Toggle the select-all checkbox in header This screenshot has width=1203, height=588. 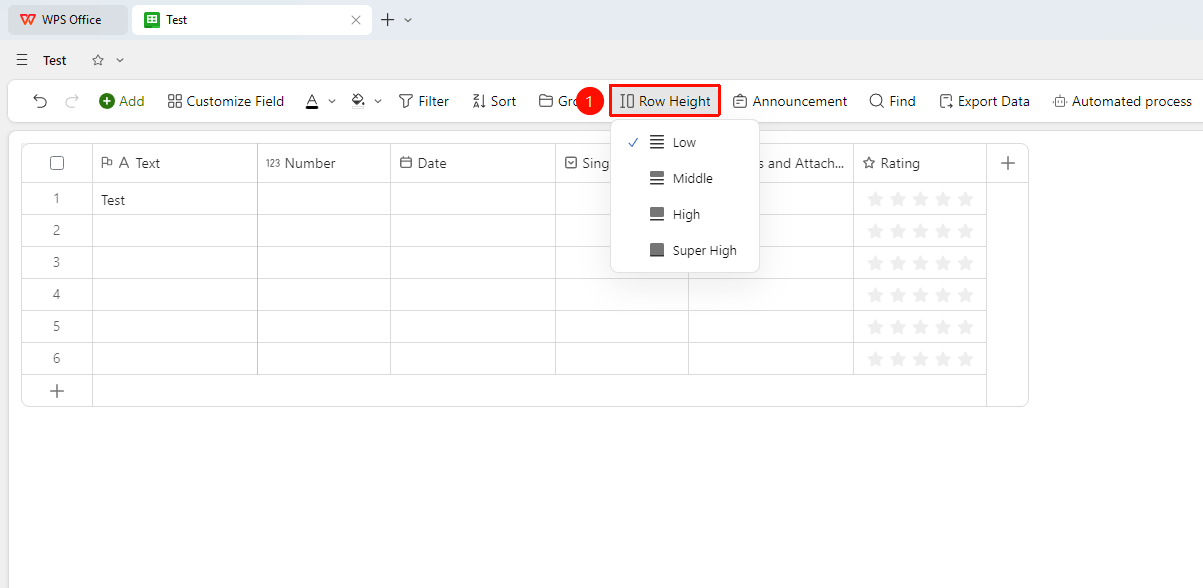pyautogui.click(x=57, y=163)
